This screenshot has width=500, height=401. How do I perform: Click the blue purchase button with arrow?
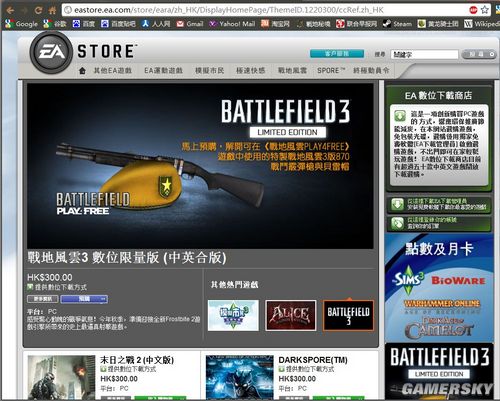point(84,299)
